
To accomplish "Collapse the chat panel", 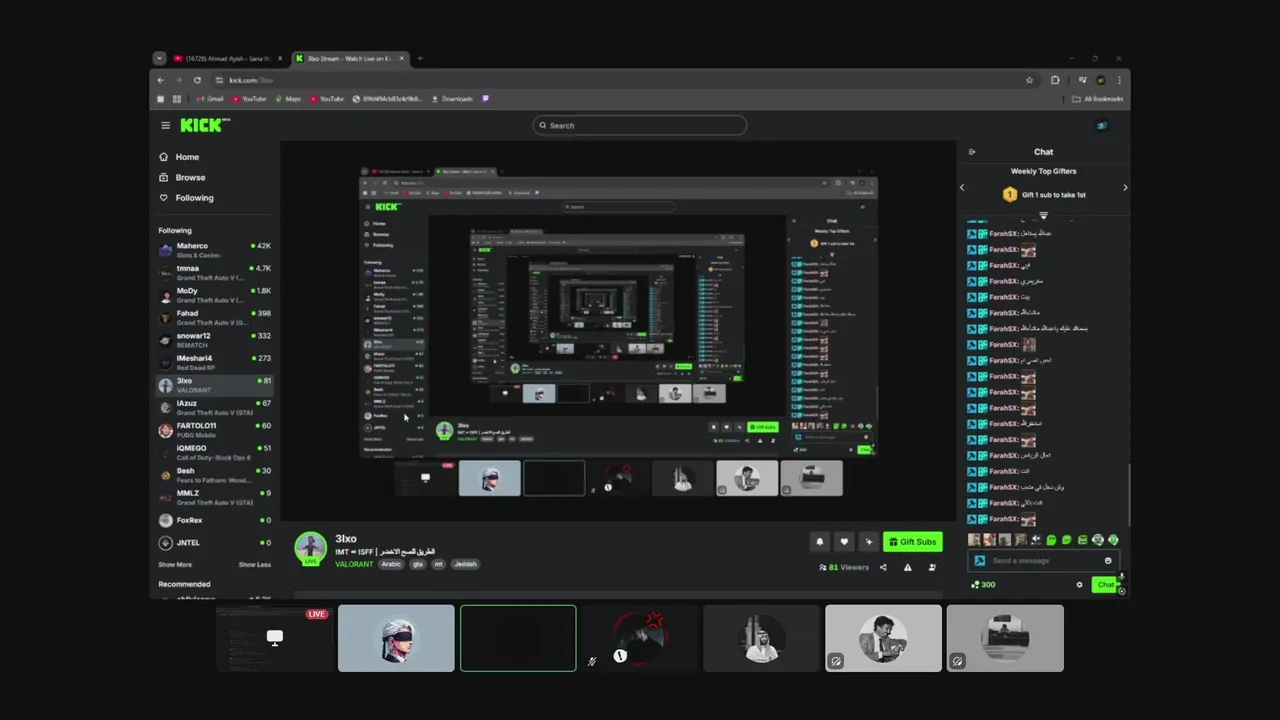I will (971, 152).
